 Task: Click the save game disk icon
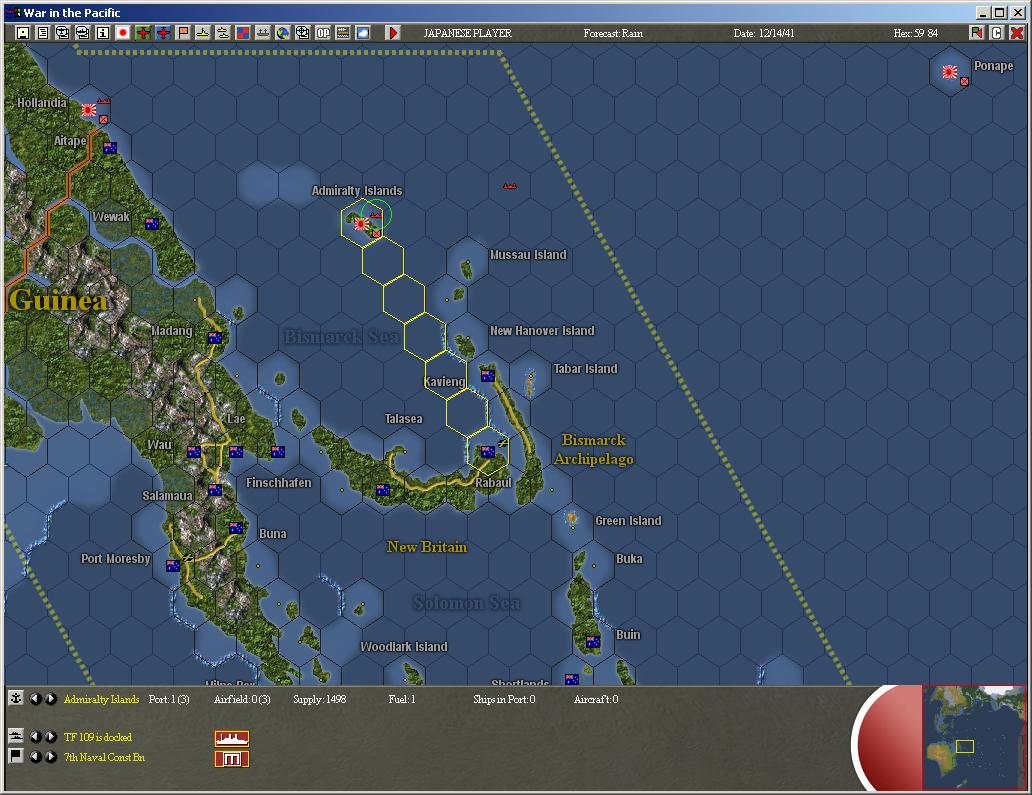(23, 33)
